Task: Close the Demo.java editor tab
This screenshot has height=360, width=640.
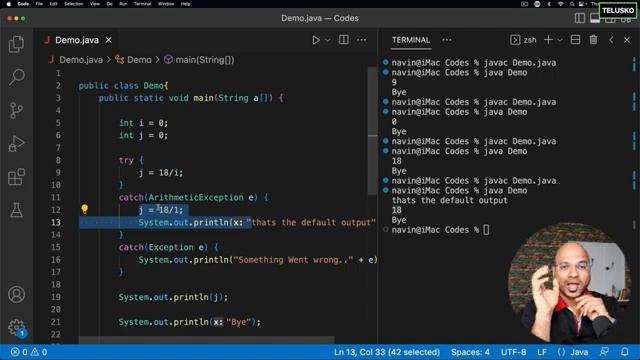Action: pos(109,40)
